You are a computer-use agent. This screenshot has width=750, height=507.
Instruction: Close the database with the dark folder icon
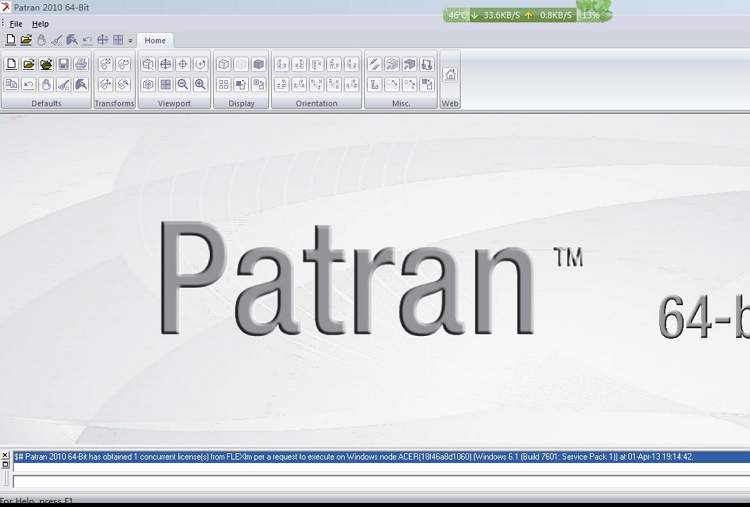coord(46,64)
